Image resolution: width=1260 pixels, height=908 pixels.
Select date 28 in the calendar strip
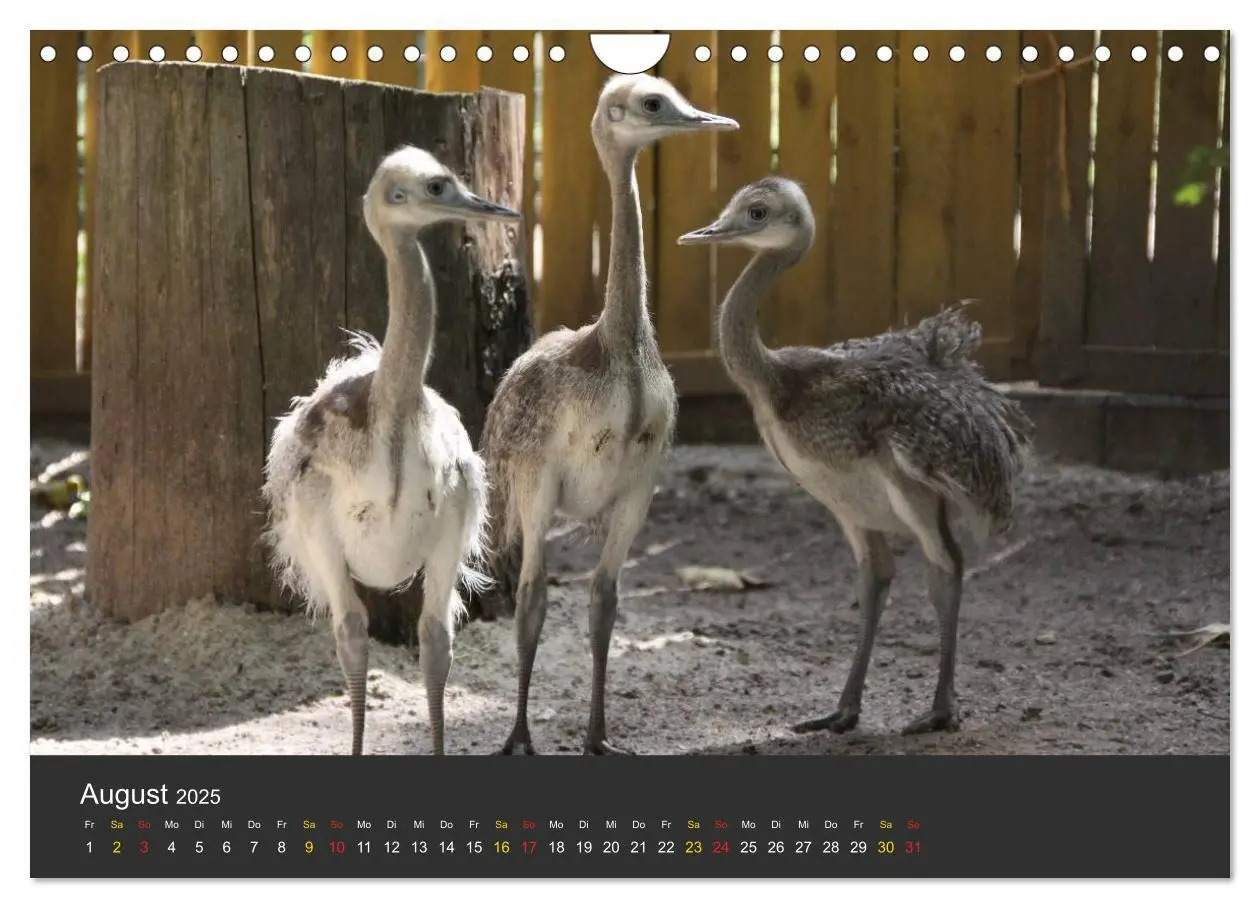tap(831, 847)
